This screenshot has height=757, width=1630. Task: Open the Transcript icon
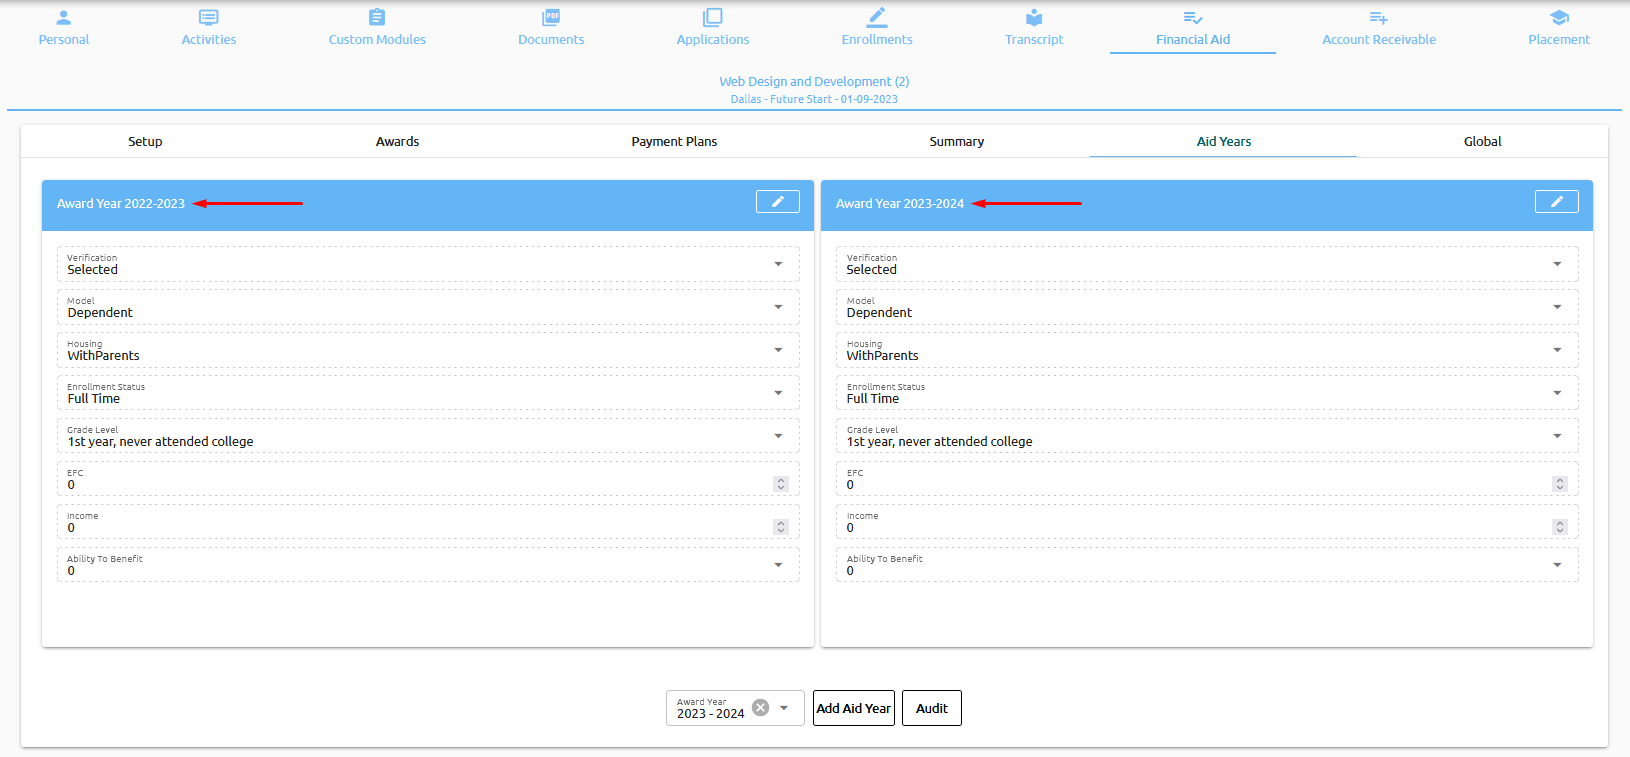[x=1034, y=18]
